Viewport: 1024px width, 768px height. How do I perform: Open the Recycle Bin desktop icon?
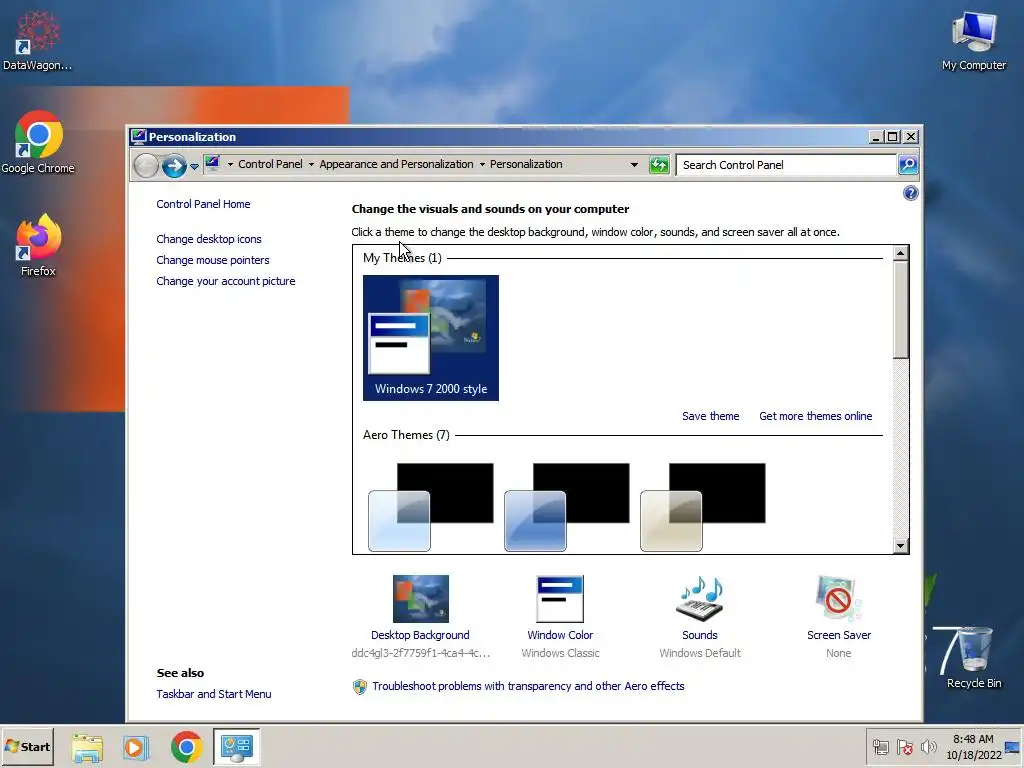coord(974,658)
